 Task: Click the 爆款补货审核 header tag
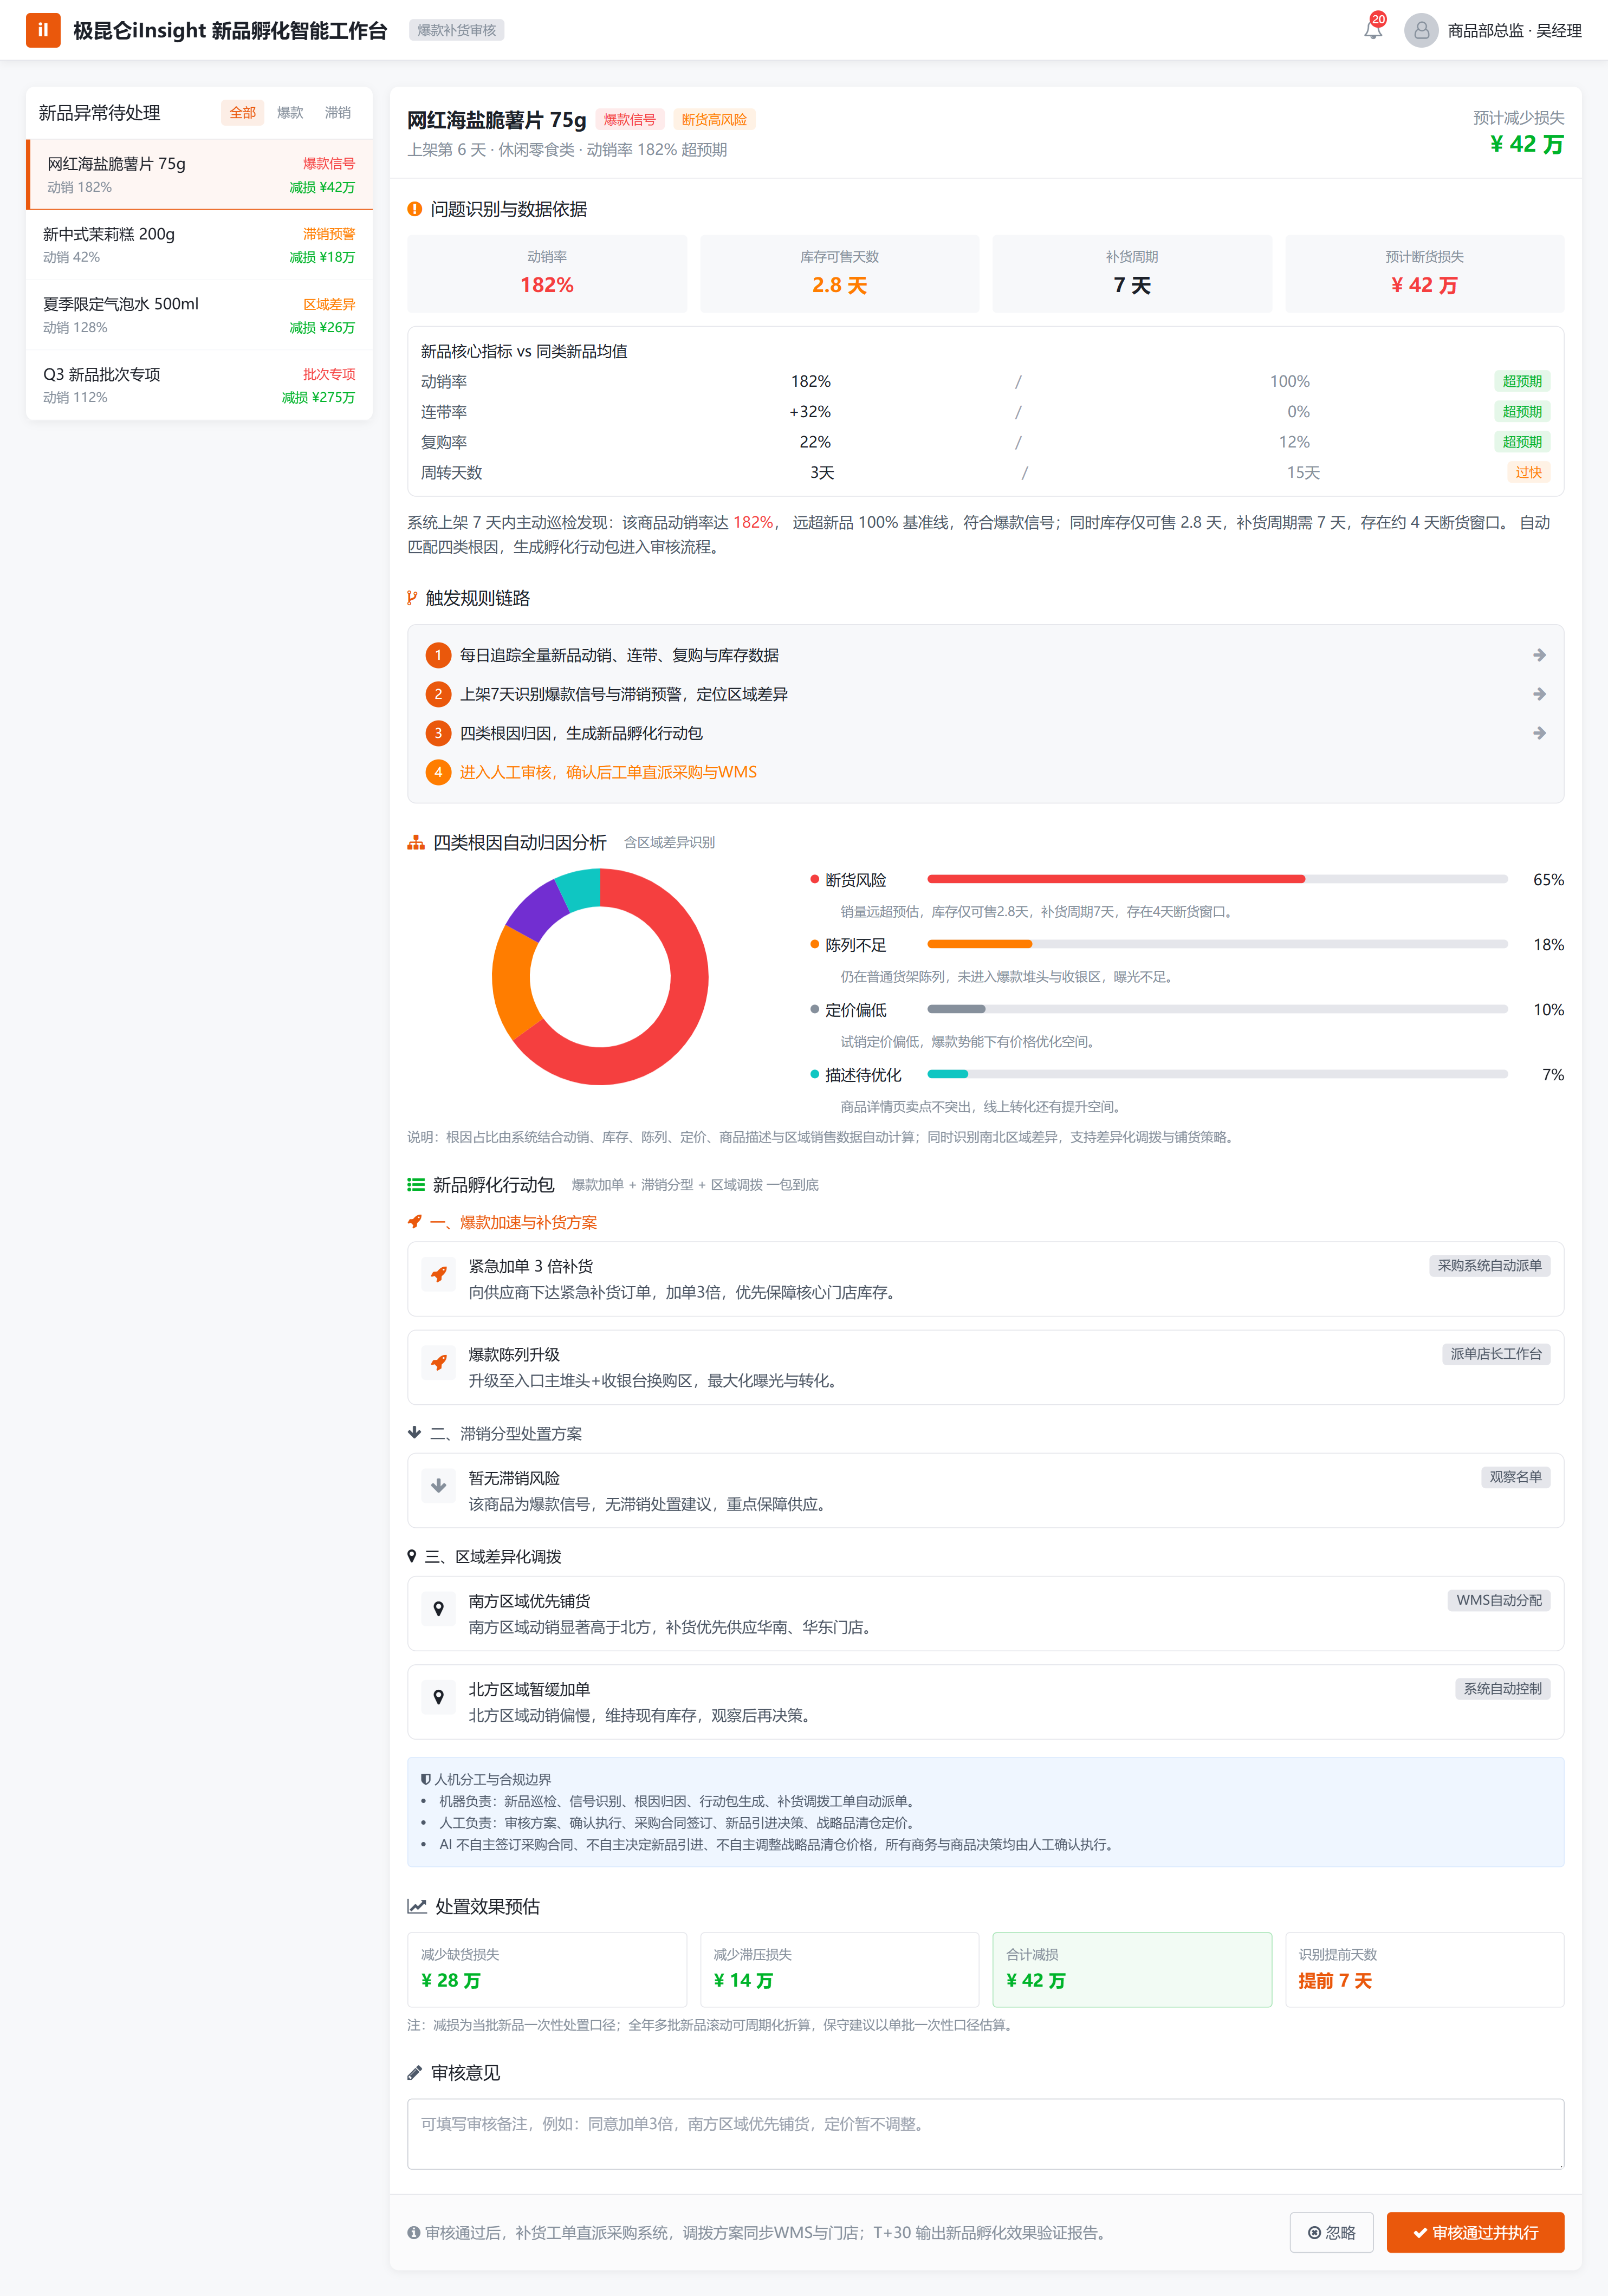click(456, 30)
